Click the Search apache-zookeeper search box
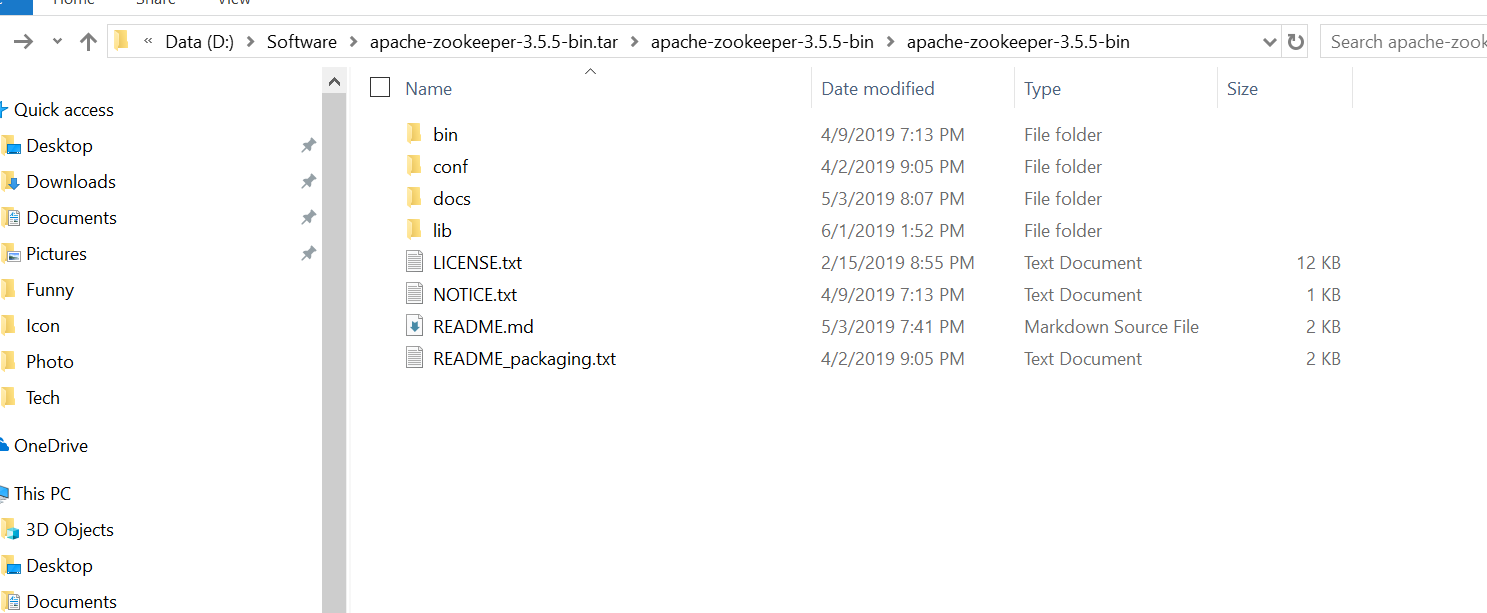The height and width of the screenshot is (613, 1487). click(1404, 42)
